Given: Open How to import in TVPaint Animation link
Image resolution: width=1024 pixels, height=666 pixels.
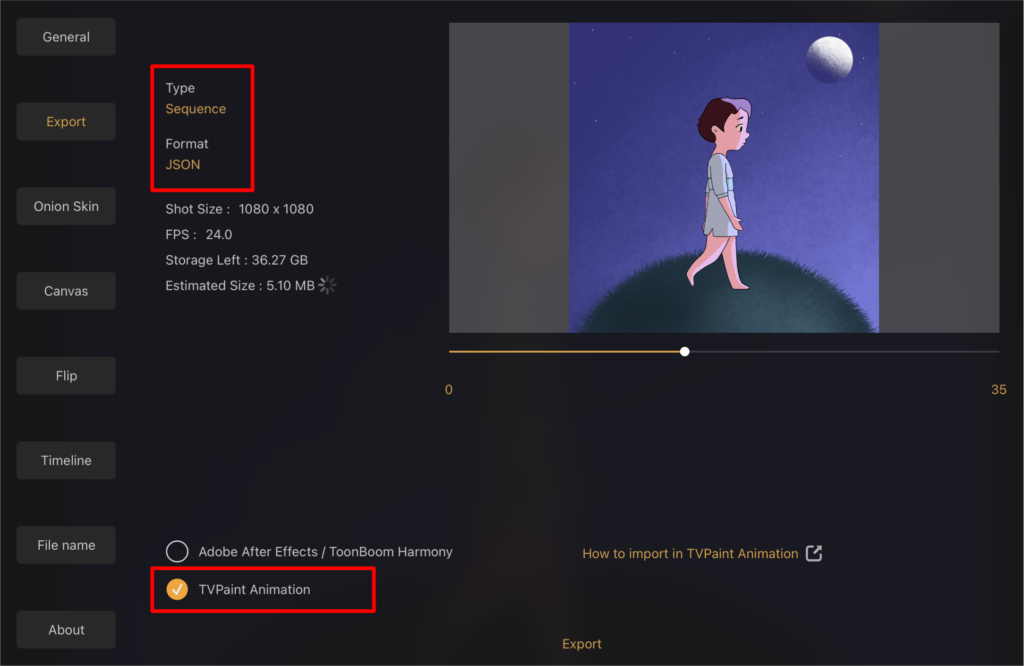Looking at the screenshot, I should (x=690, y=554).
